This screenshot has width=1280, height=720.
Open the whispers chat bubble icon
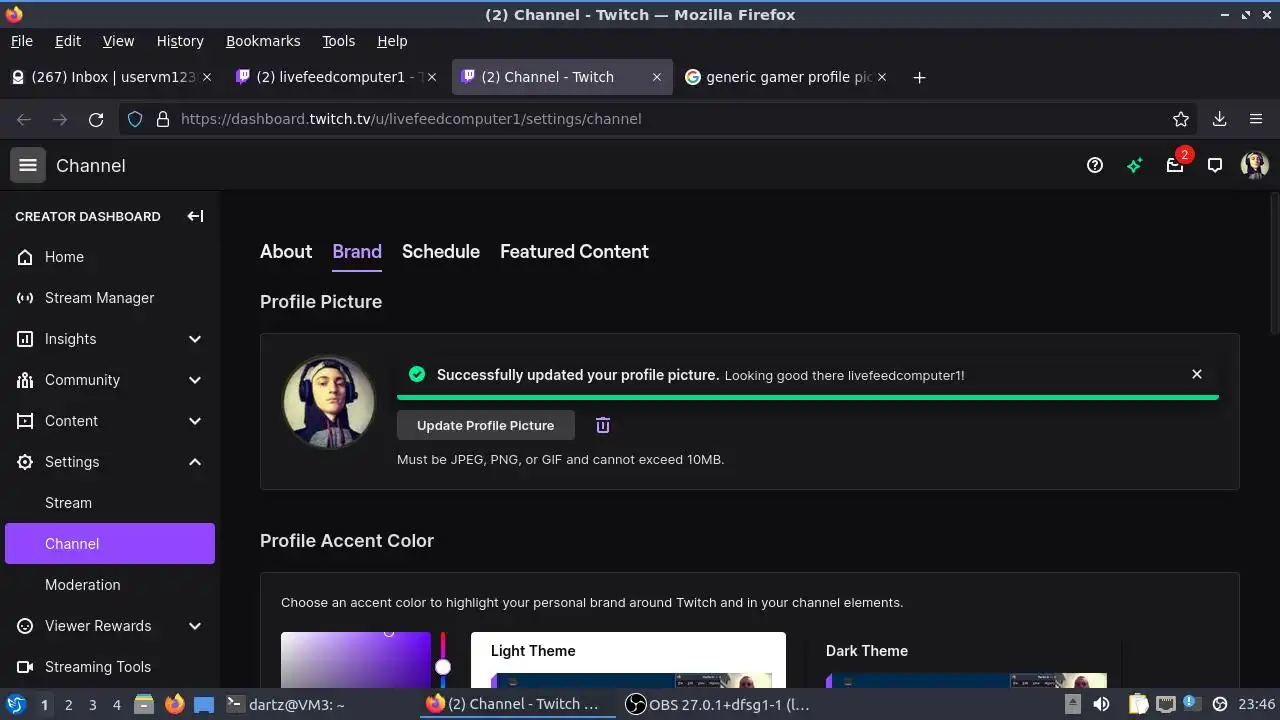tap(1215, 166)
